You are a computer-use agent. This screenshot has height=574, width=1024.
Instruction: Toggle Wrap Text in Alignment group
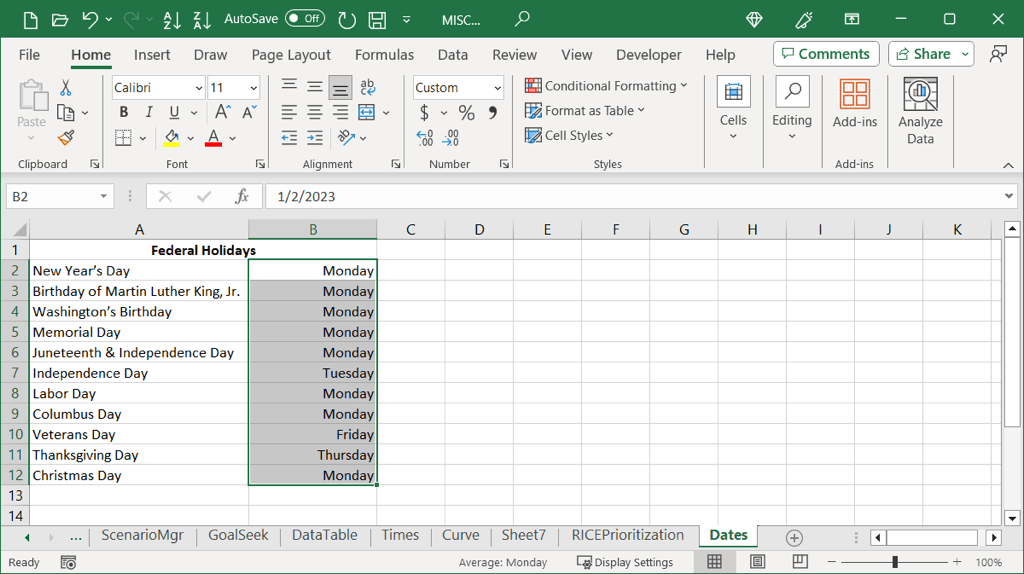pos(368,87)
